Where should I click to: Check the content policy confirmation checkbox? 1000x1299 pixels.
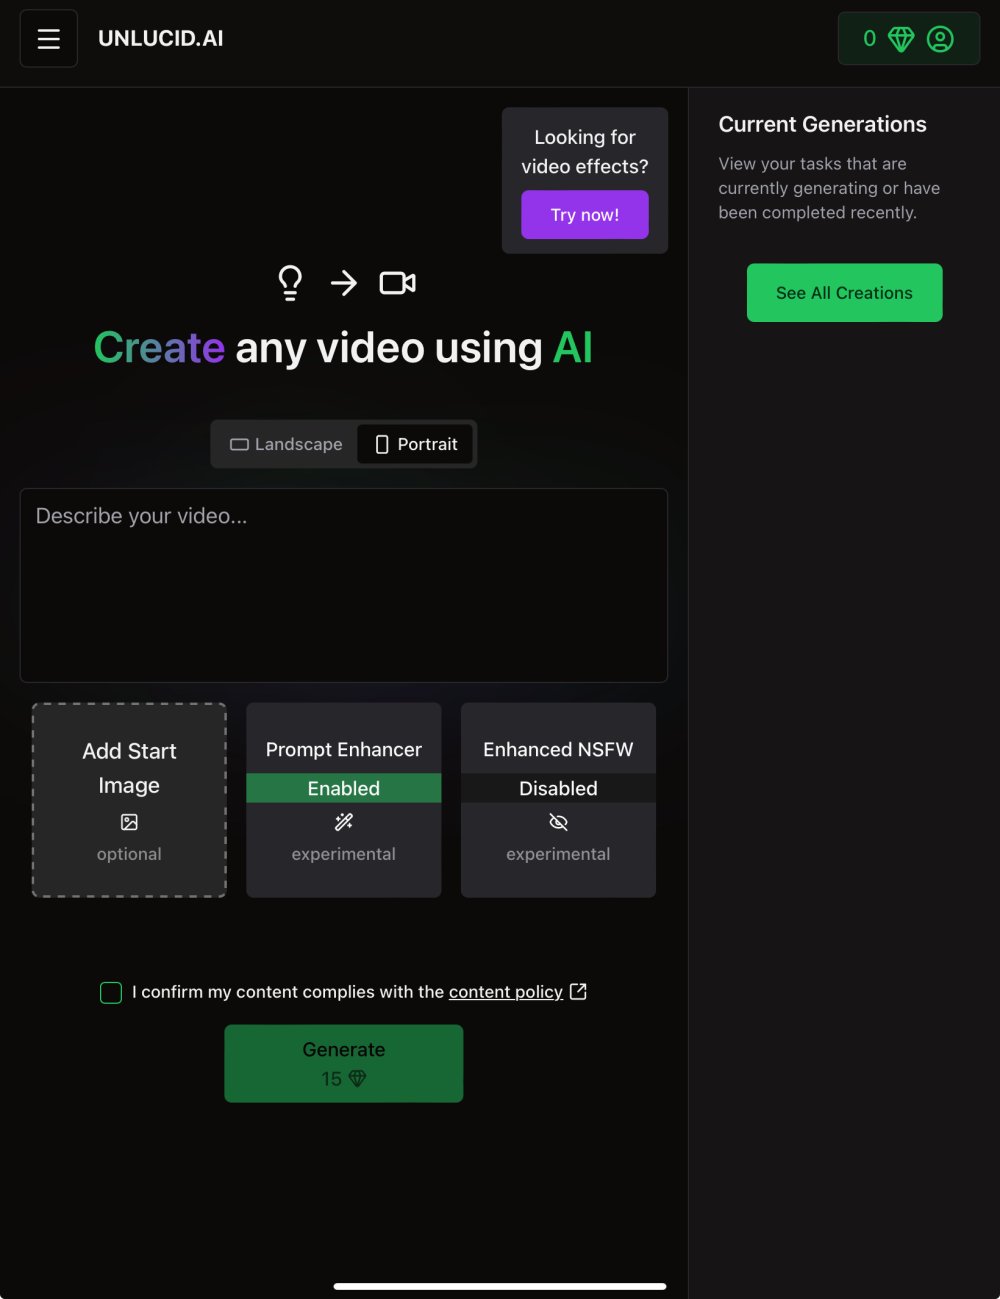(111, 992)
